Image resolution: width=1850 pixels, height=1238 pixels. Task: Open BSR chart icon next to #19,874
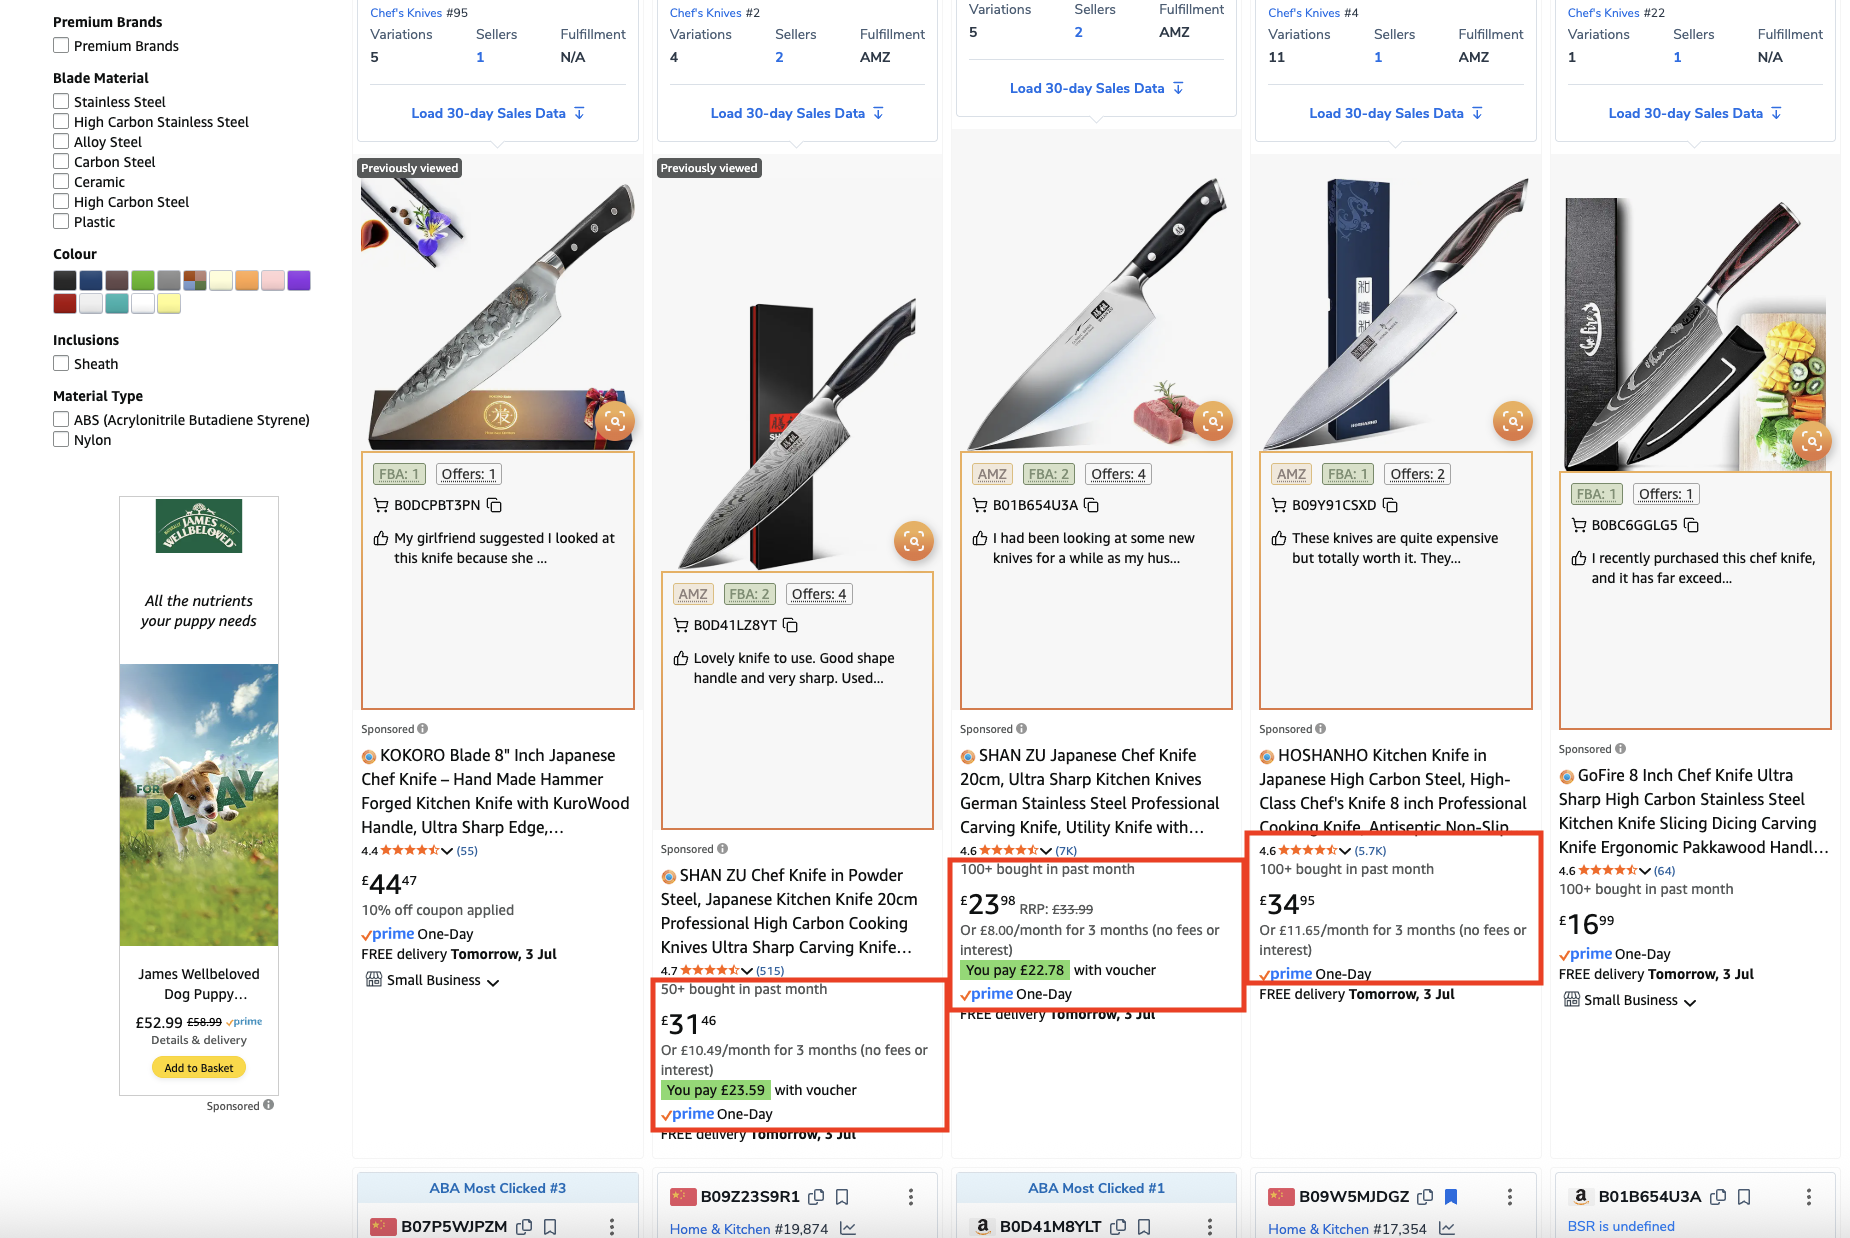click(x=848, y=1229)
